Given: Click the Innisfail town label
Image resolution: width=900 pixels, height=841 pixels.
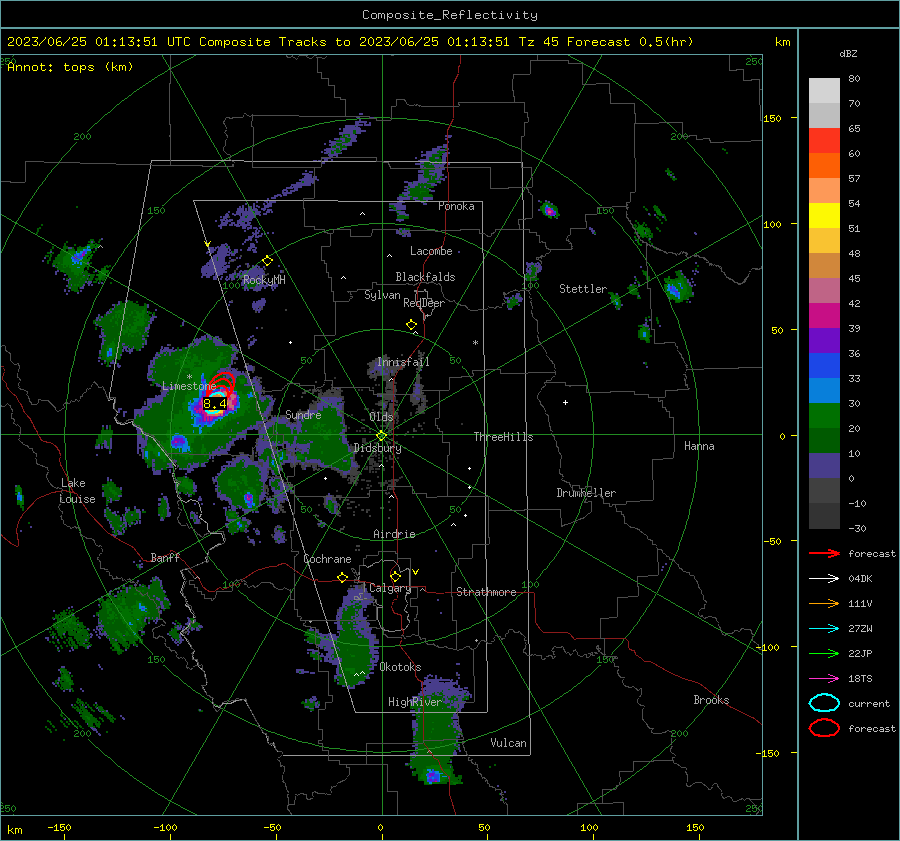Looking at the screenshot, I should (403, 362).
